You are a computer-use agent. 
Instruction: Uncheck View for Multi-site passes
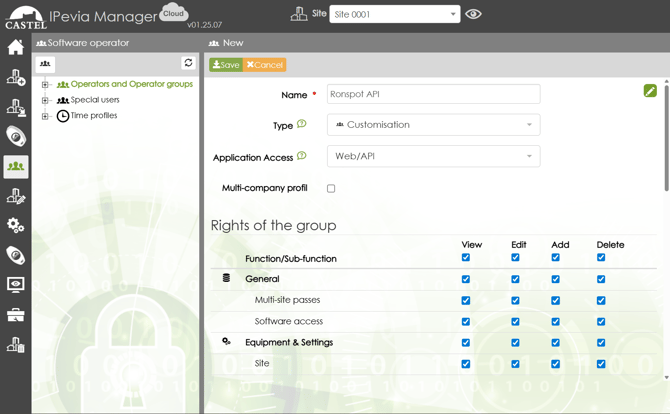click(x=465, y=300)
